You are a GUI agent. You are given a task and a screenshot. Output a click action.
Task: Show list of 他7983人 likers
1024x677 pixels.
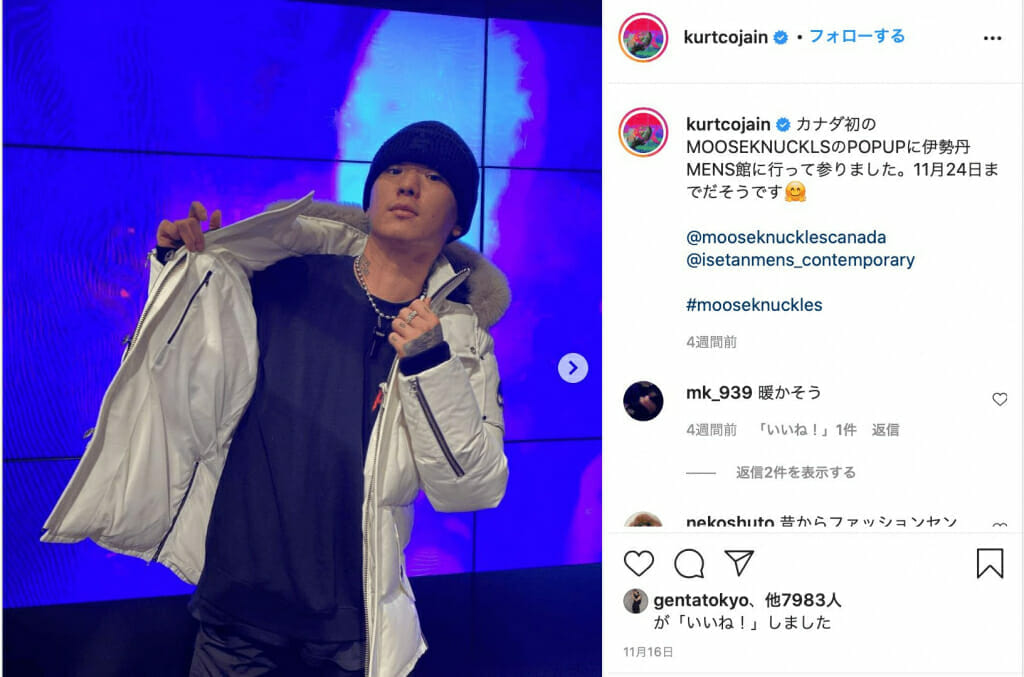tap(803, 600)
